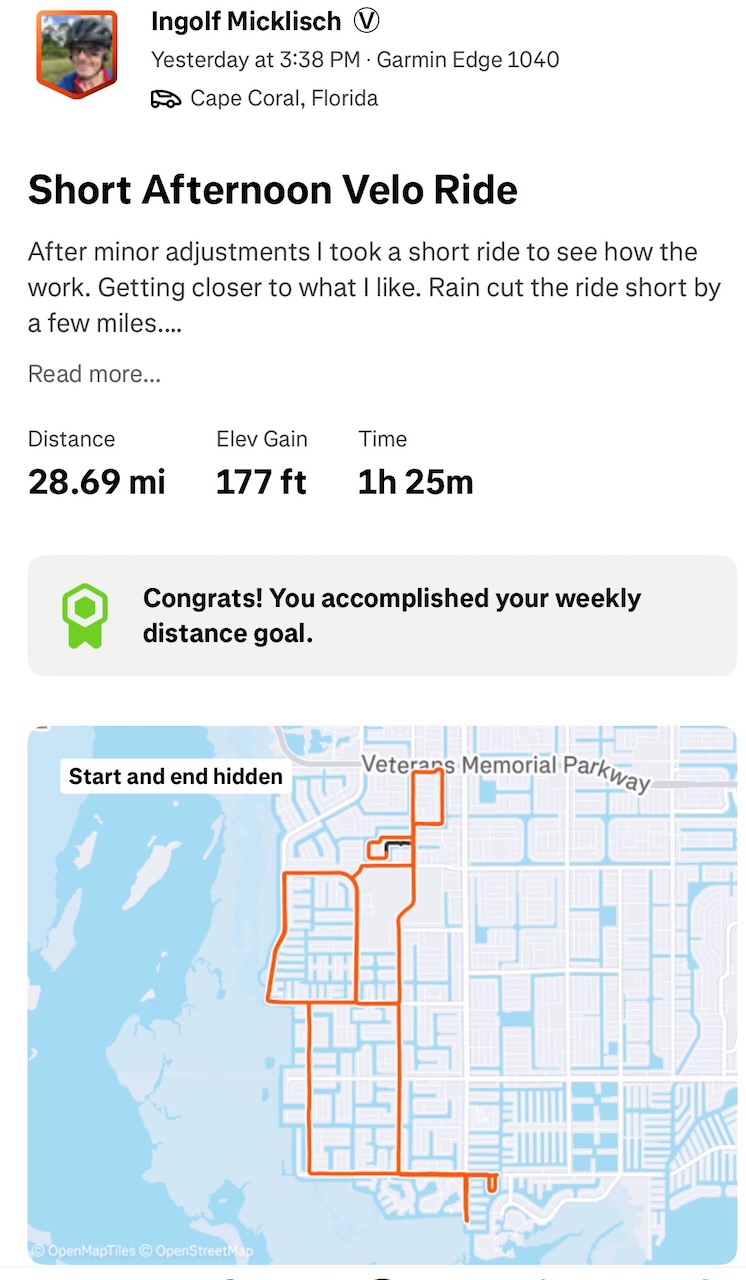Click the ride description paragraph
This screenshot has width=746, height=1280.
(374, 288)
